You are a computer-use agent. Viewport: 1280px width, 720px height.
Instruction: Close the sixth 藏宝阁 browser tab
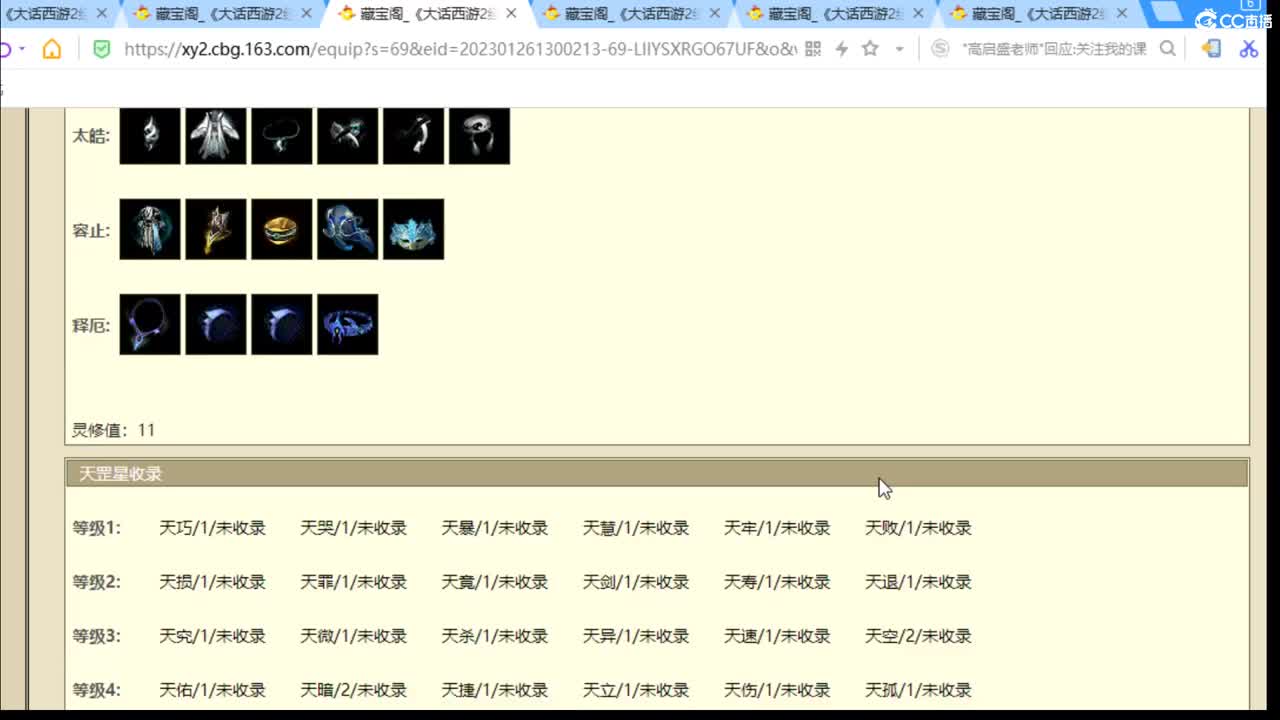tap(1121, 14)
